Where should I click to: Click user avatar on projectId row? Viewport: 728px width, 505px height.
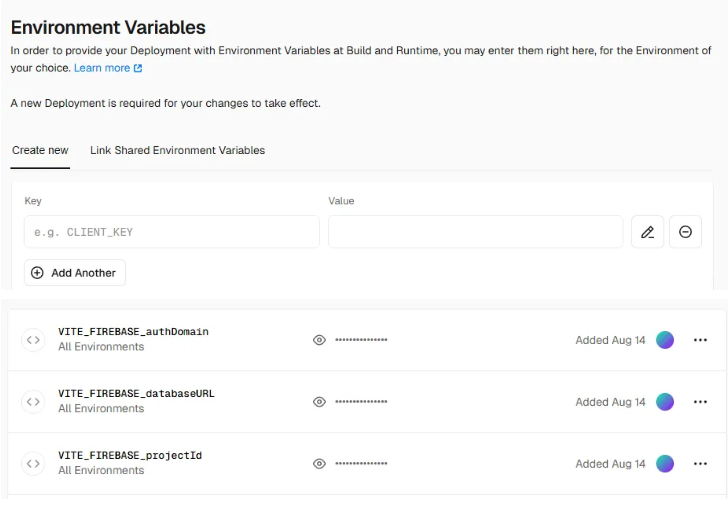point(665,464)
